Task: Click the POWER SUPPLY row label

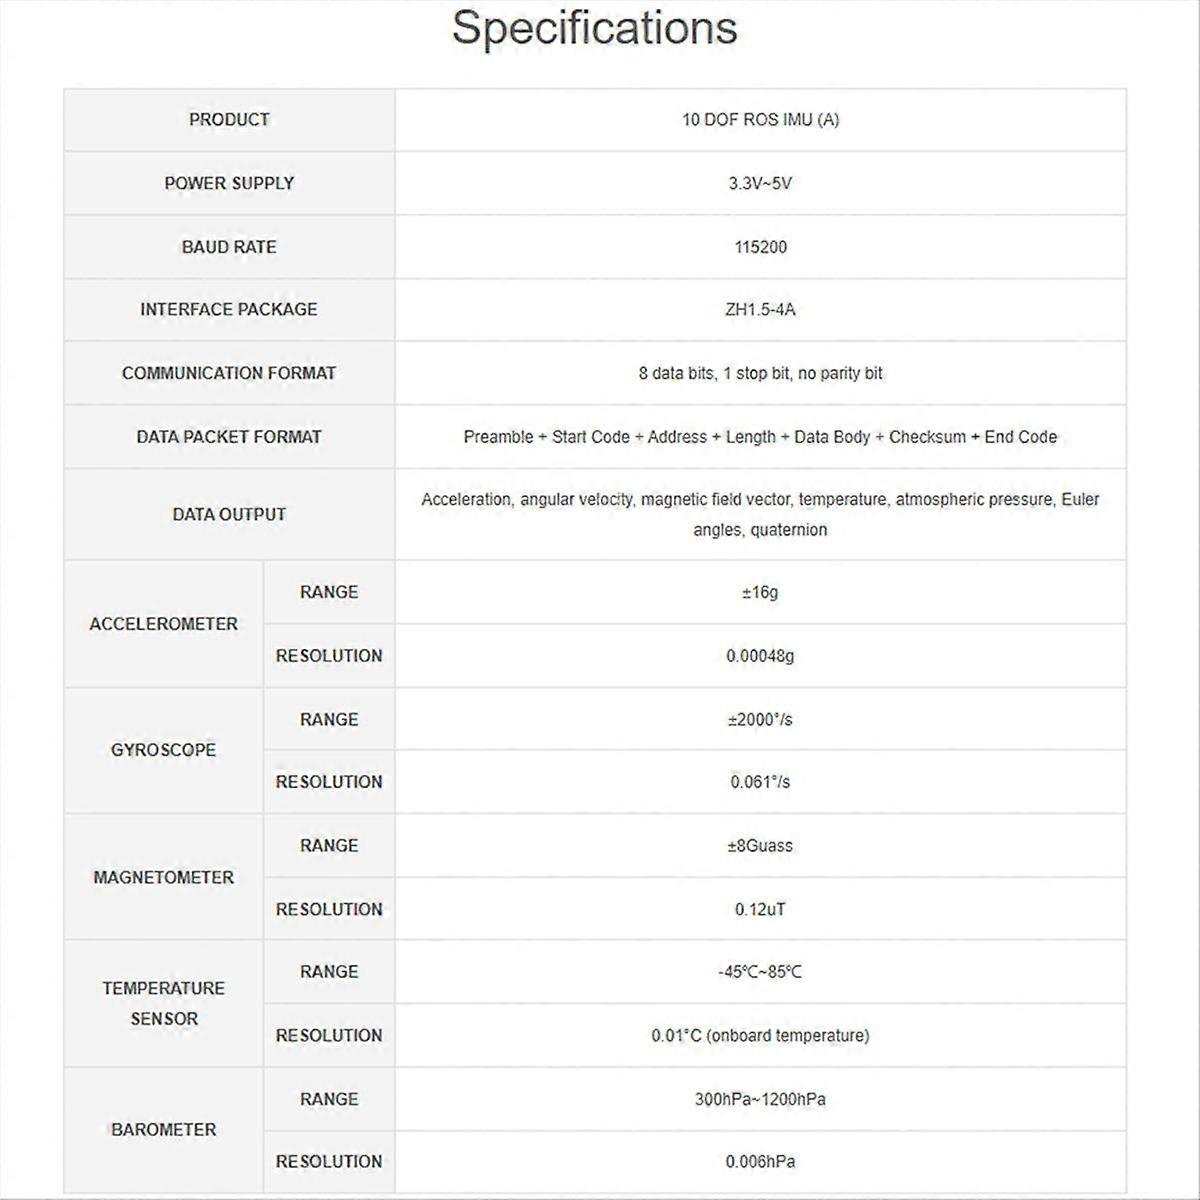Action: [x=229, y=183]
